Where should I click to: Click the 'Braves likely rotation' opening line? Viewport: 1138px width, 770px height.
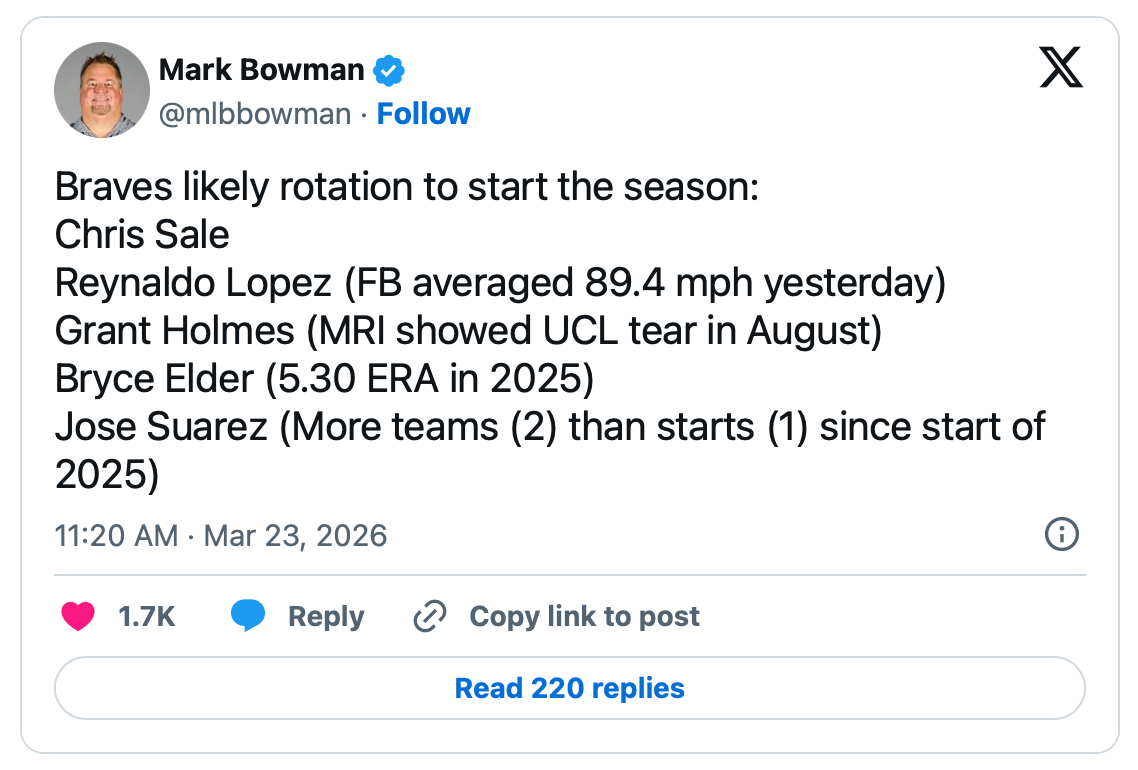pyautogui.click(x=407, y=187)
